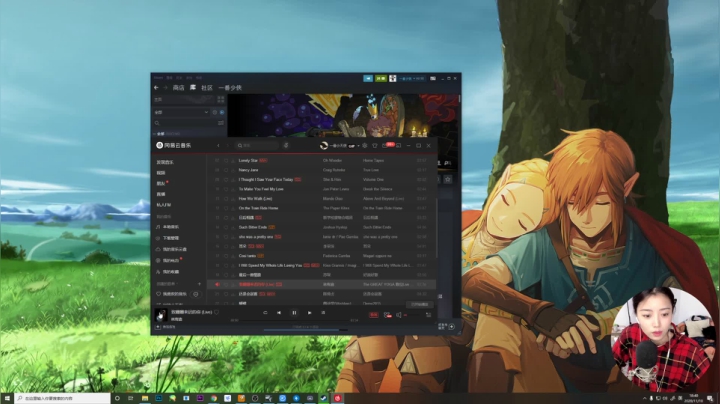This screenshot has height=404, width=720.
Task: Go back in Steam window
Action: coord(156,88)
